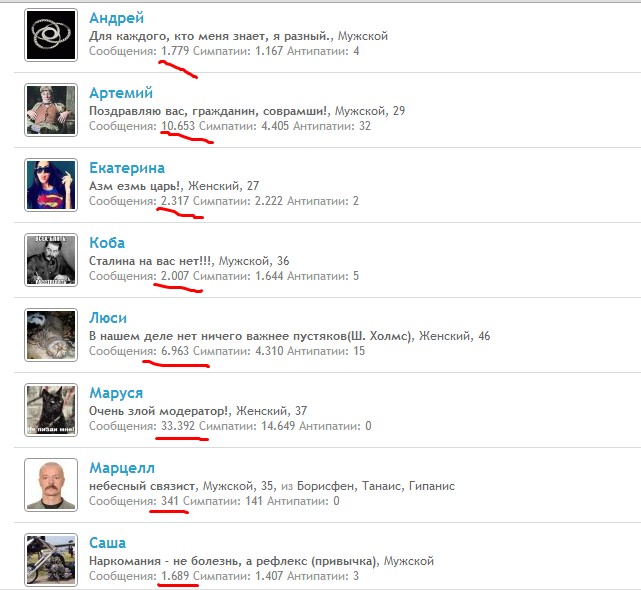Image resolution: width=641 pixels, height=590 pixels.
Task: Visit the Екатерина member link
Action: coord(127,168)
